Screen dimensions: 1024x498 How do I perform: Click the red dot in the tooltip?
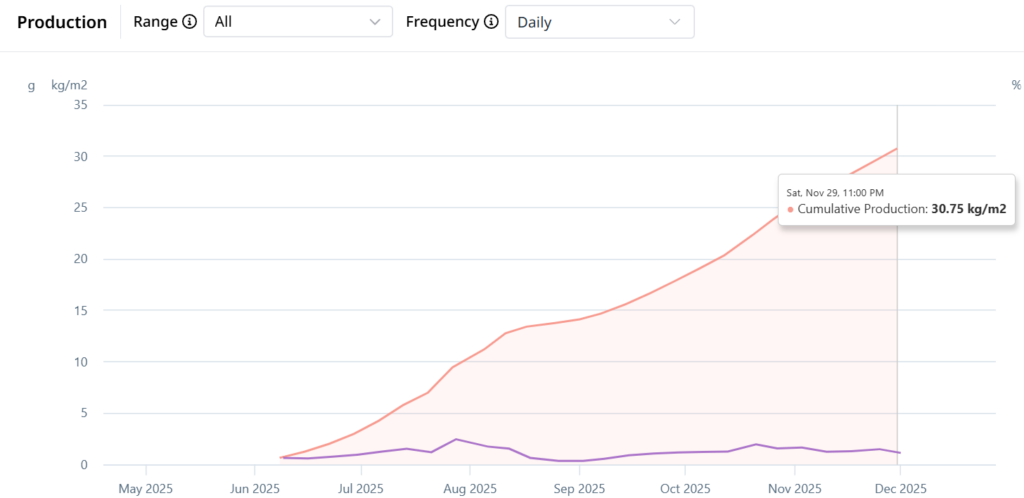tap(790, 210)
